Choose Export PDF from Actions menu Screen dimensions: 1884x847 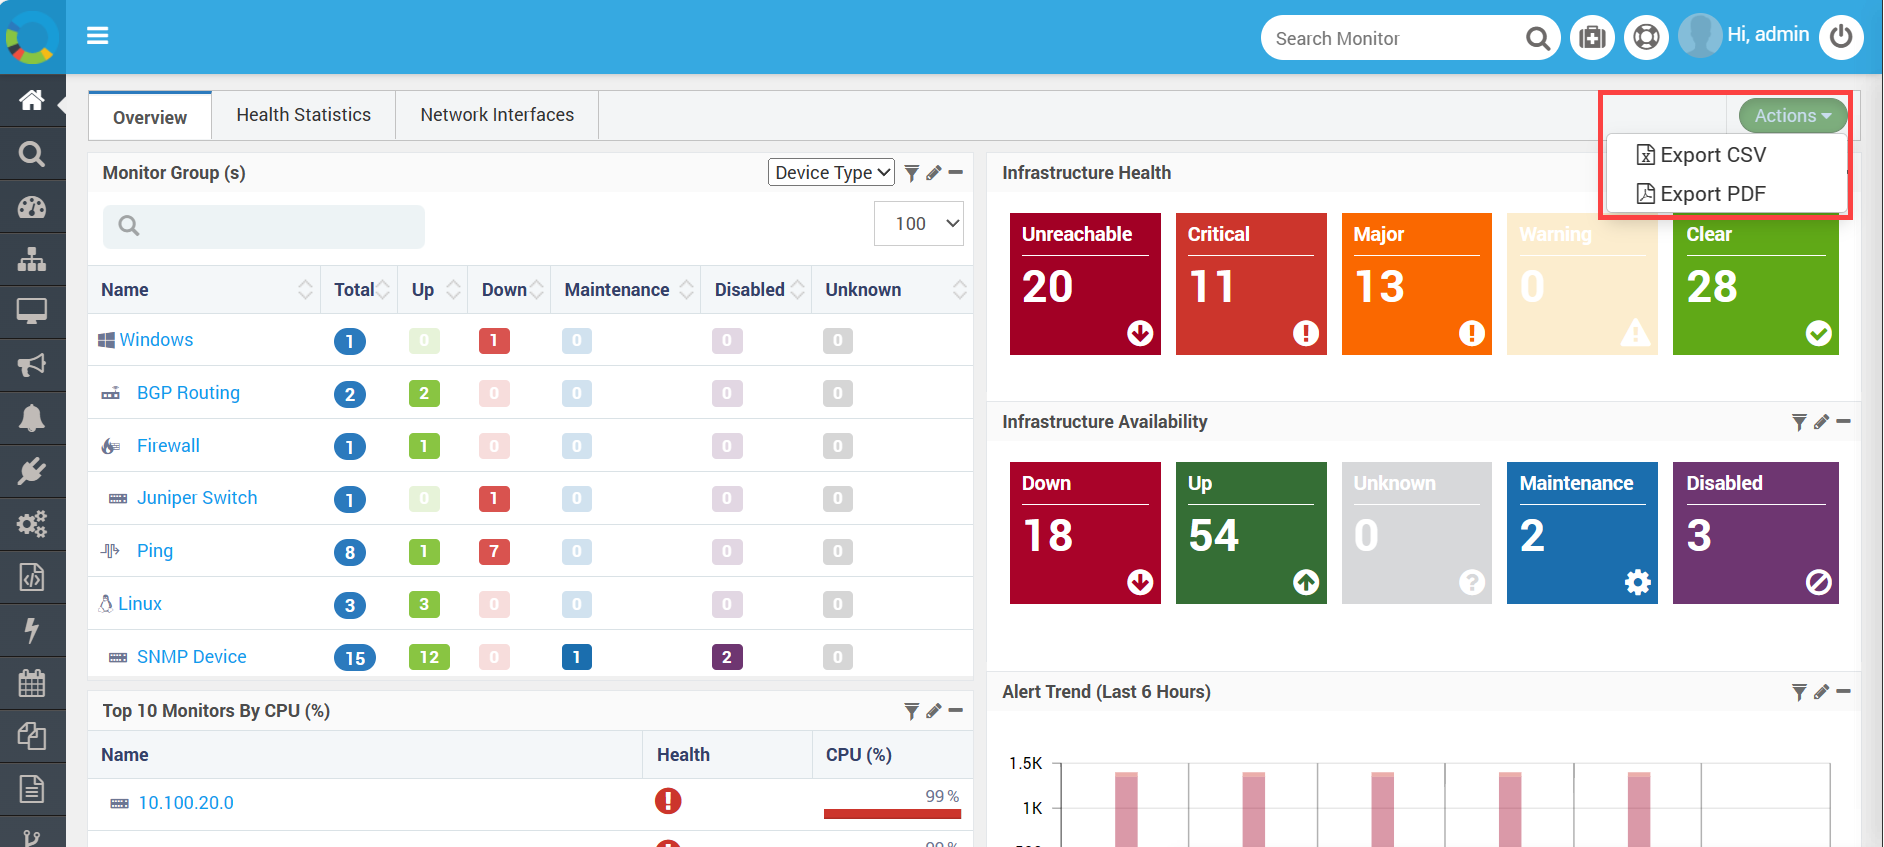tap(1702, 194)
